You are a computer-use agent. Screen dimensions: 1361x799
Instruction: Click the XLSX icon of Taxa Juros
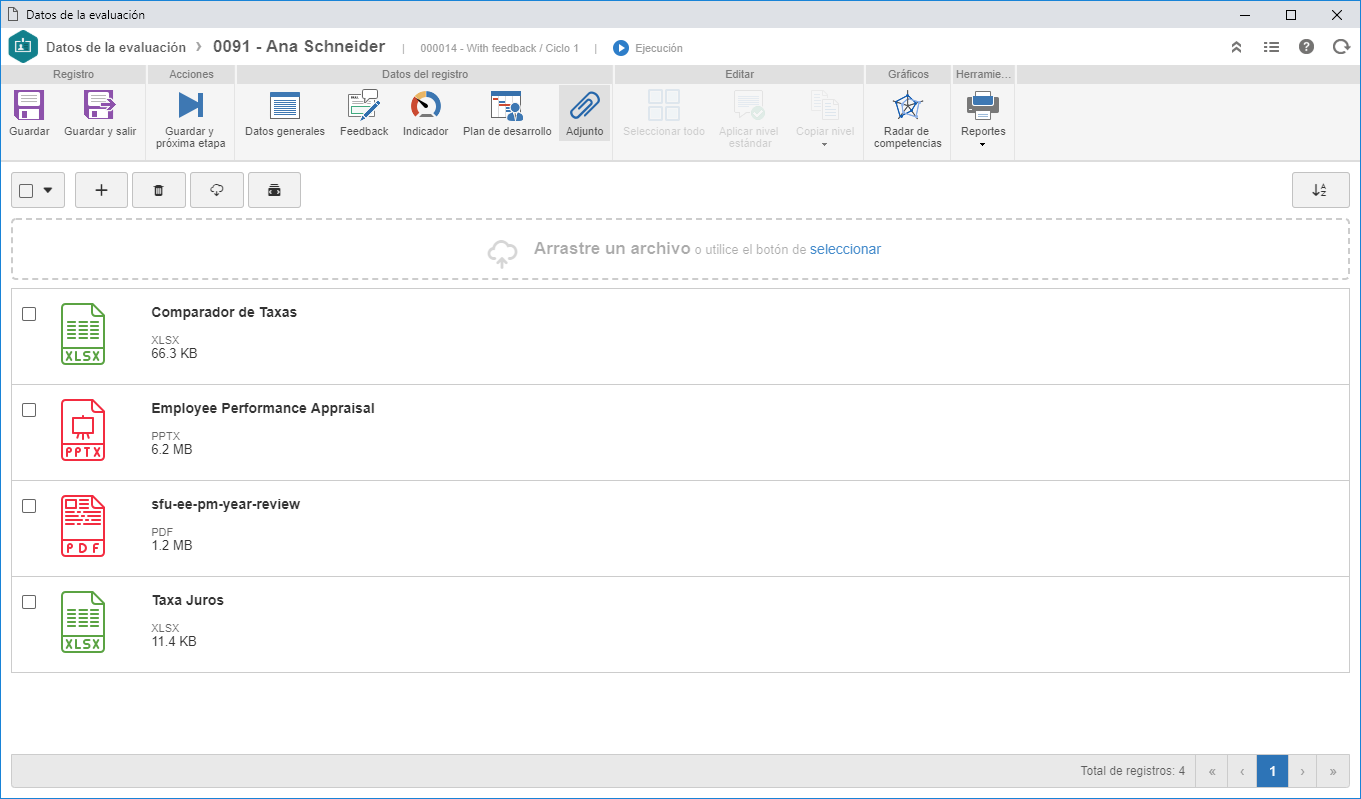pyautogui.click(x=83, y=622)
